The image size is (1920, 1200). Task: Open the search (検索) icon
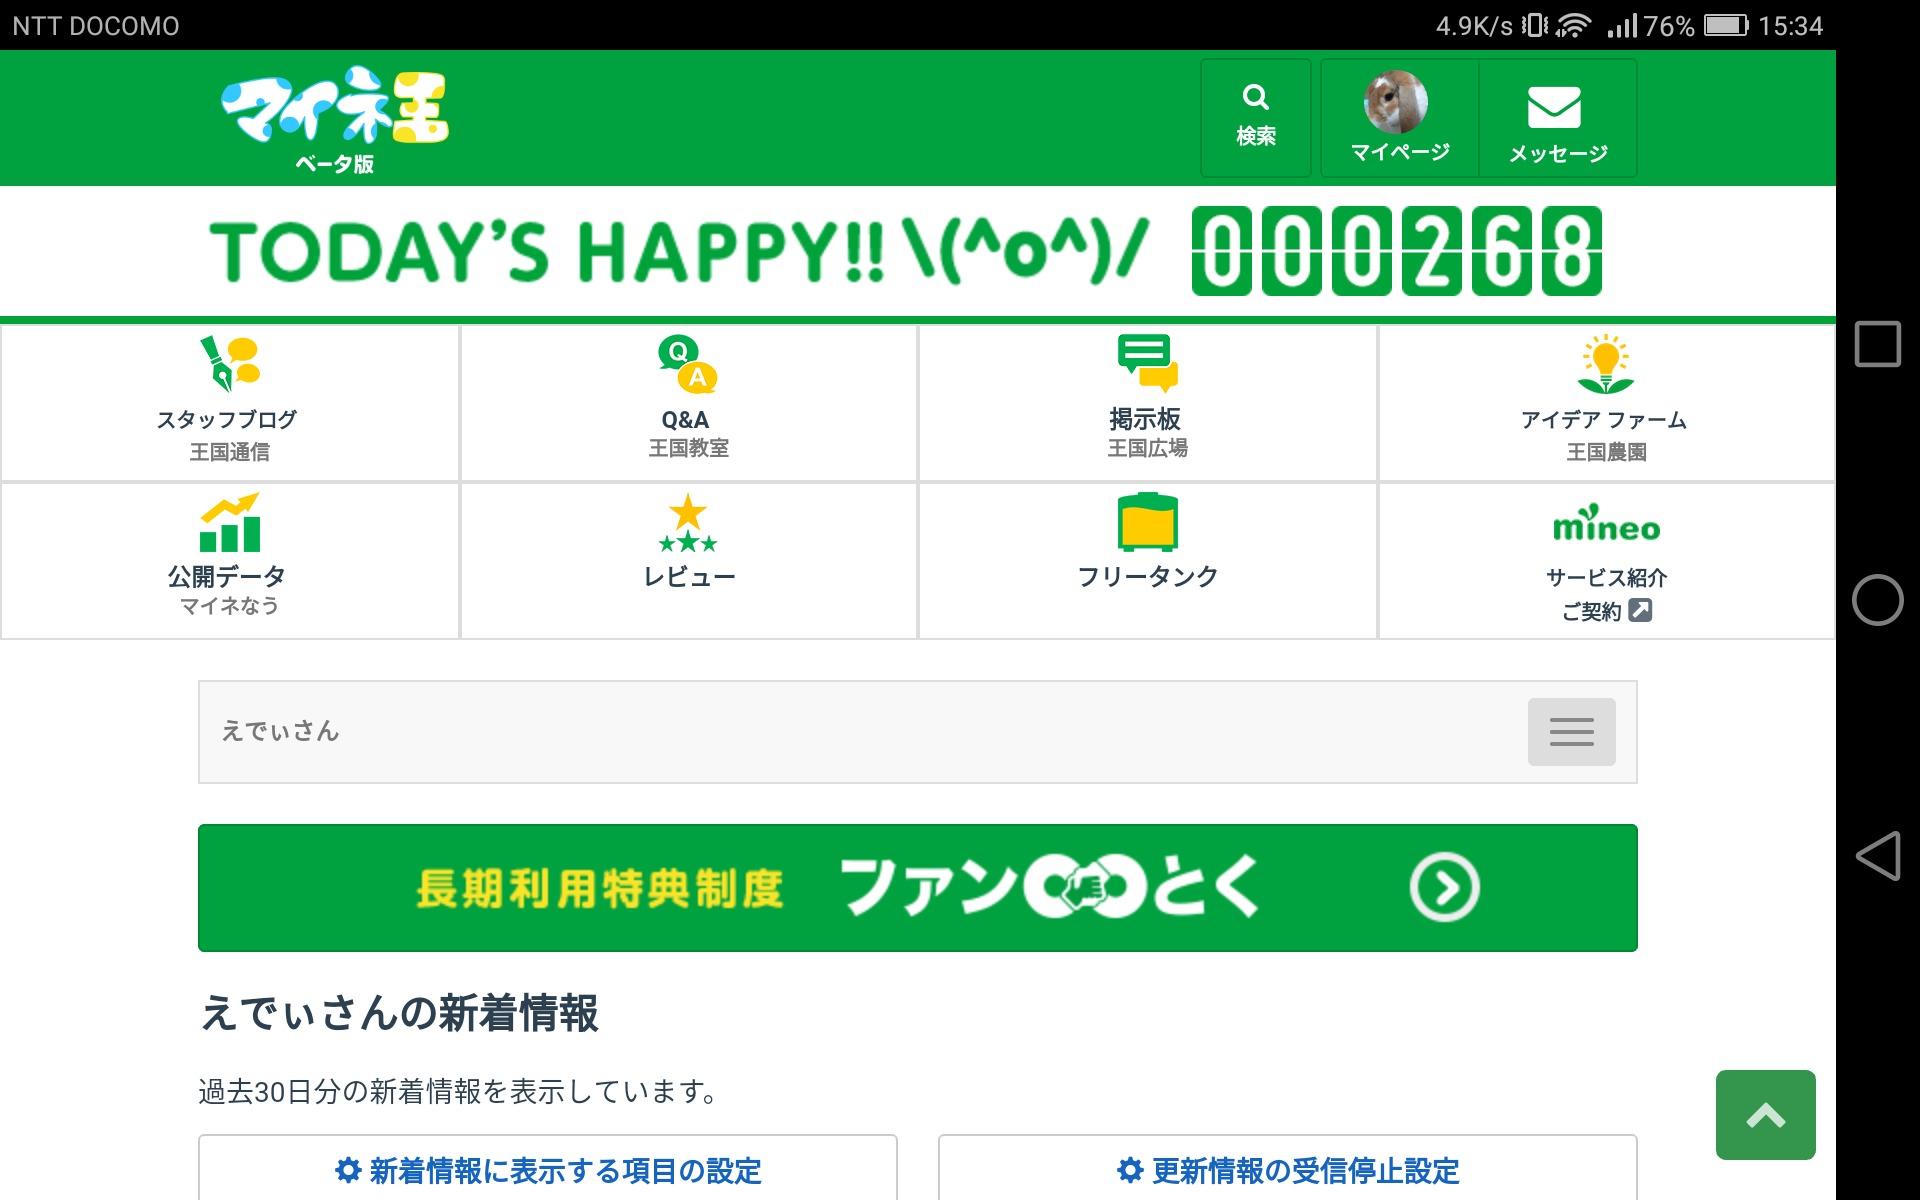coord(1255,117)
